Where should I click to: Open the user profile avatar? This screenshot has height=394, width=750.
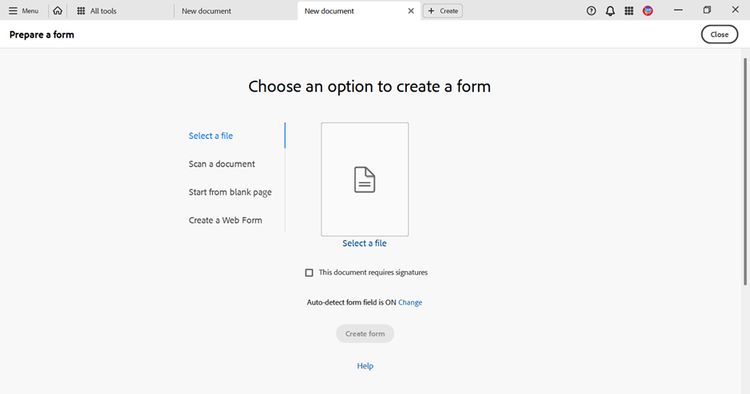pos(648,11)
